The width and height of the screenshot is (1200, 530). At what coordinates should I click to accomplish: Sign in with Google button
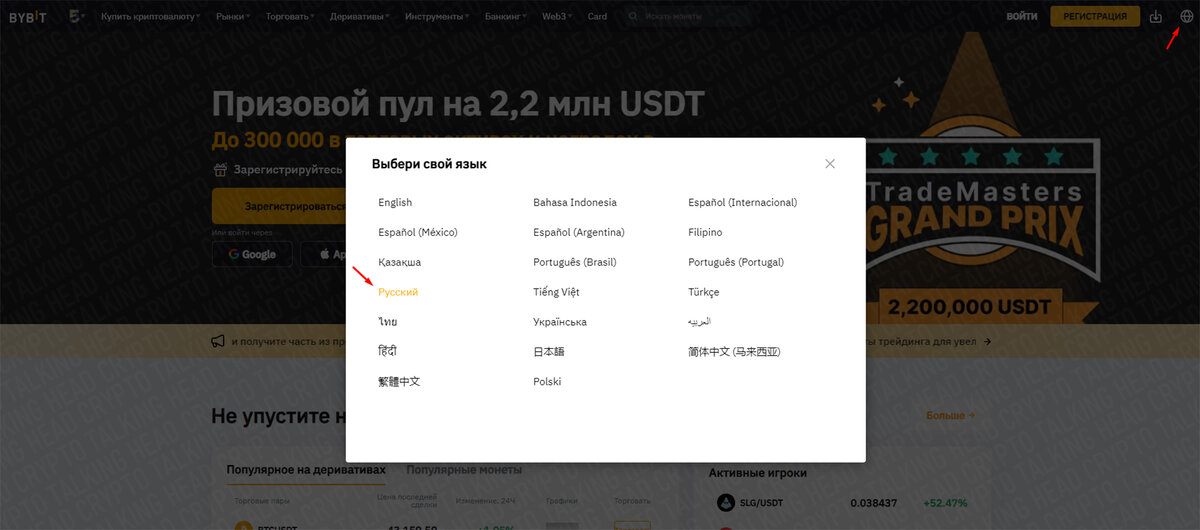[252, 254]
